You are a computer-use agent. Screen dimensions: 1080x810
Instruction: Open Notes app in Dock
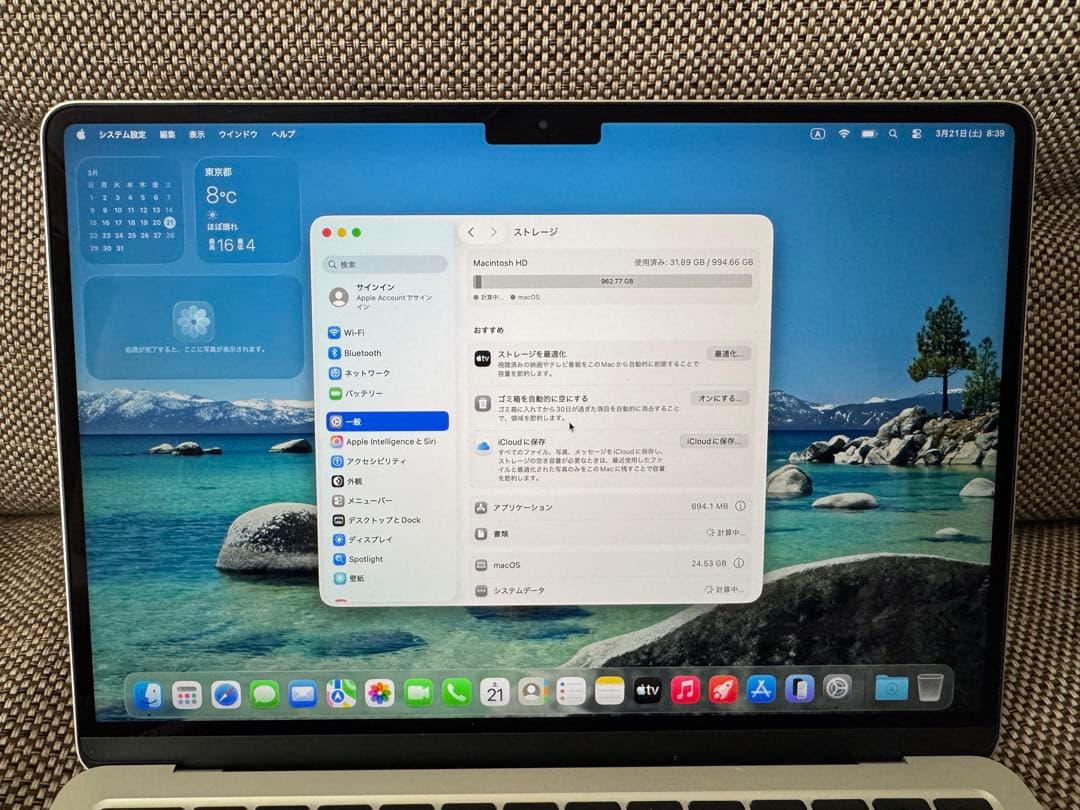click(609, 691)
